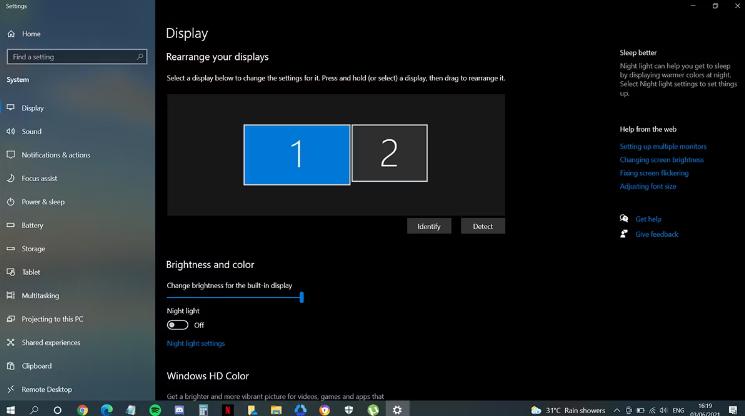
Task: Select Battery in the System menu
Action: (32, 225)
